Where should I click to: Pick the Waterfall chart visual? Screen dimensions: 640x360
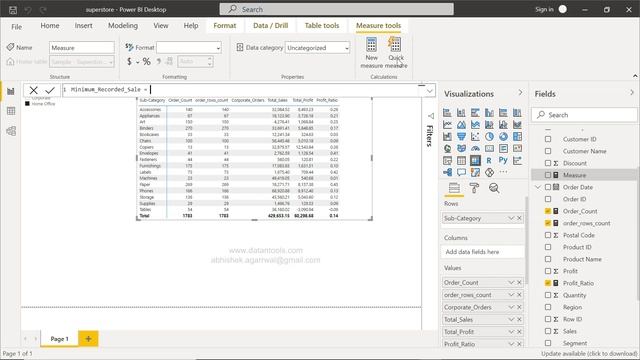click(447, 137)
